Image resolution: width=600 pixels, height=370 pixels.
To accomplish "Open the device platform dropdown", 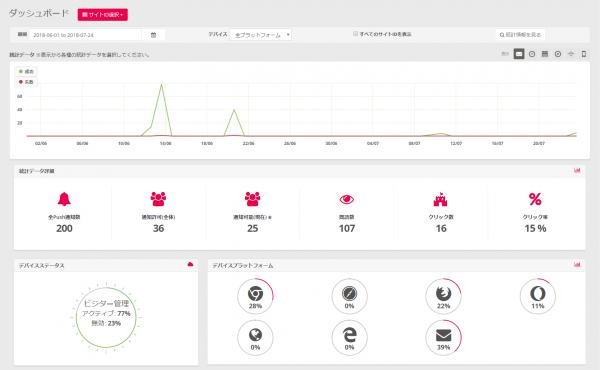I will point(261,35).
